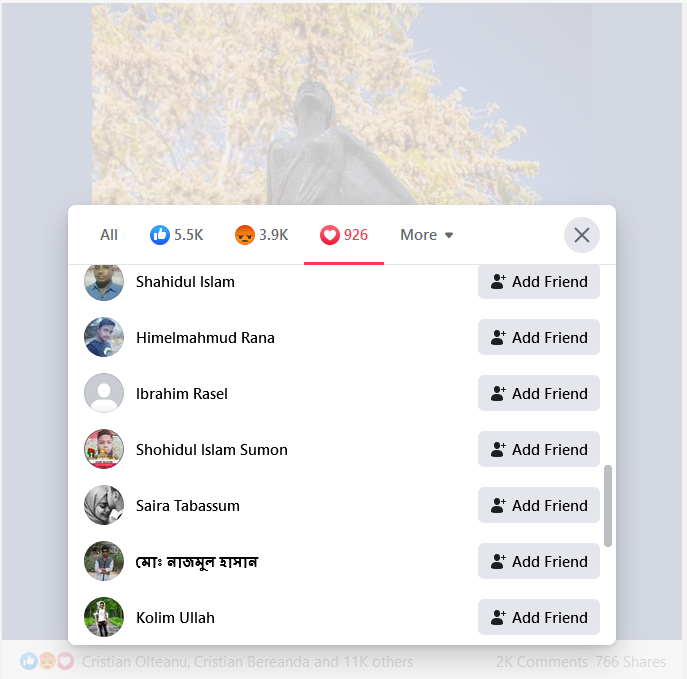Open Himelmahmud Rana's profile avatar
The height and width of the screenshot is (679, 687).
(104, 337)
